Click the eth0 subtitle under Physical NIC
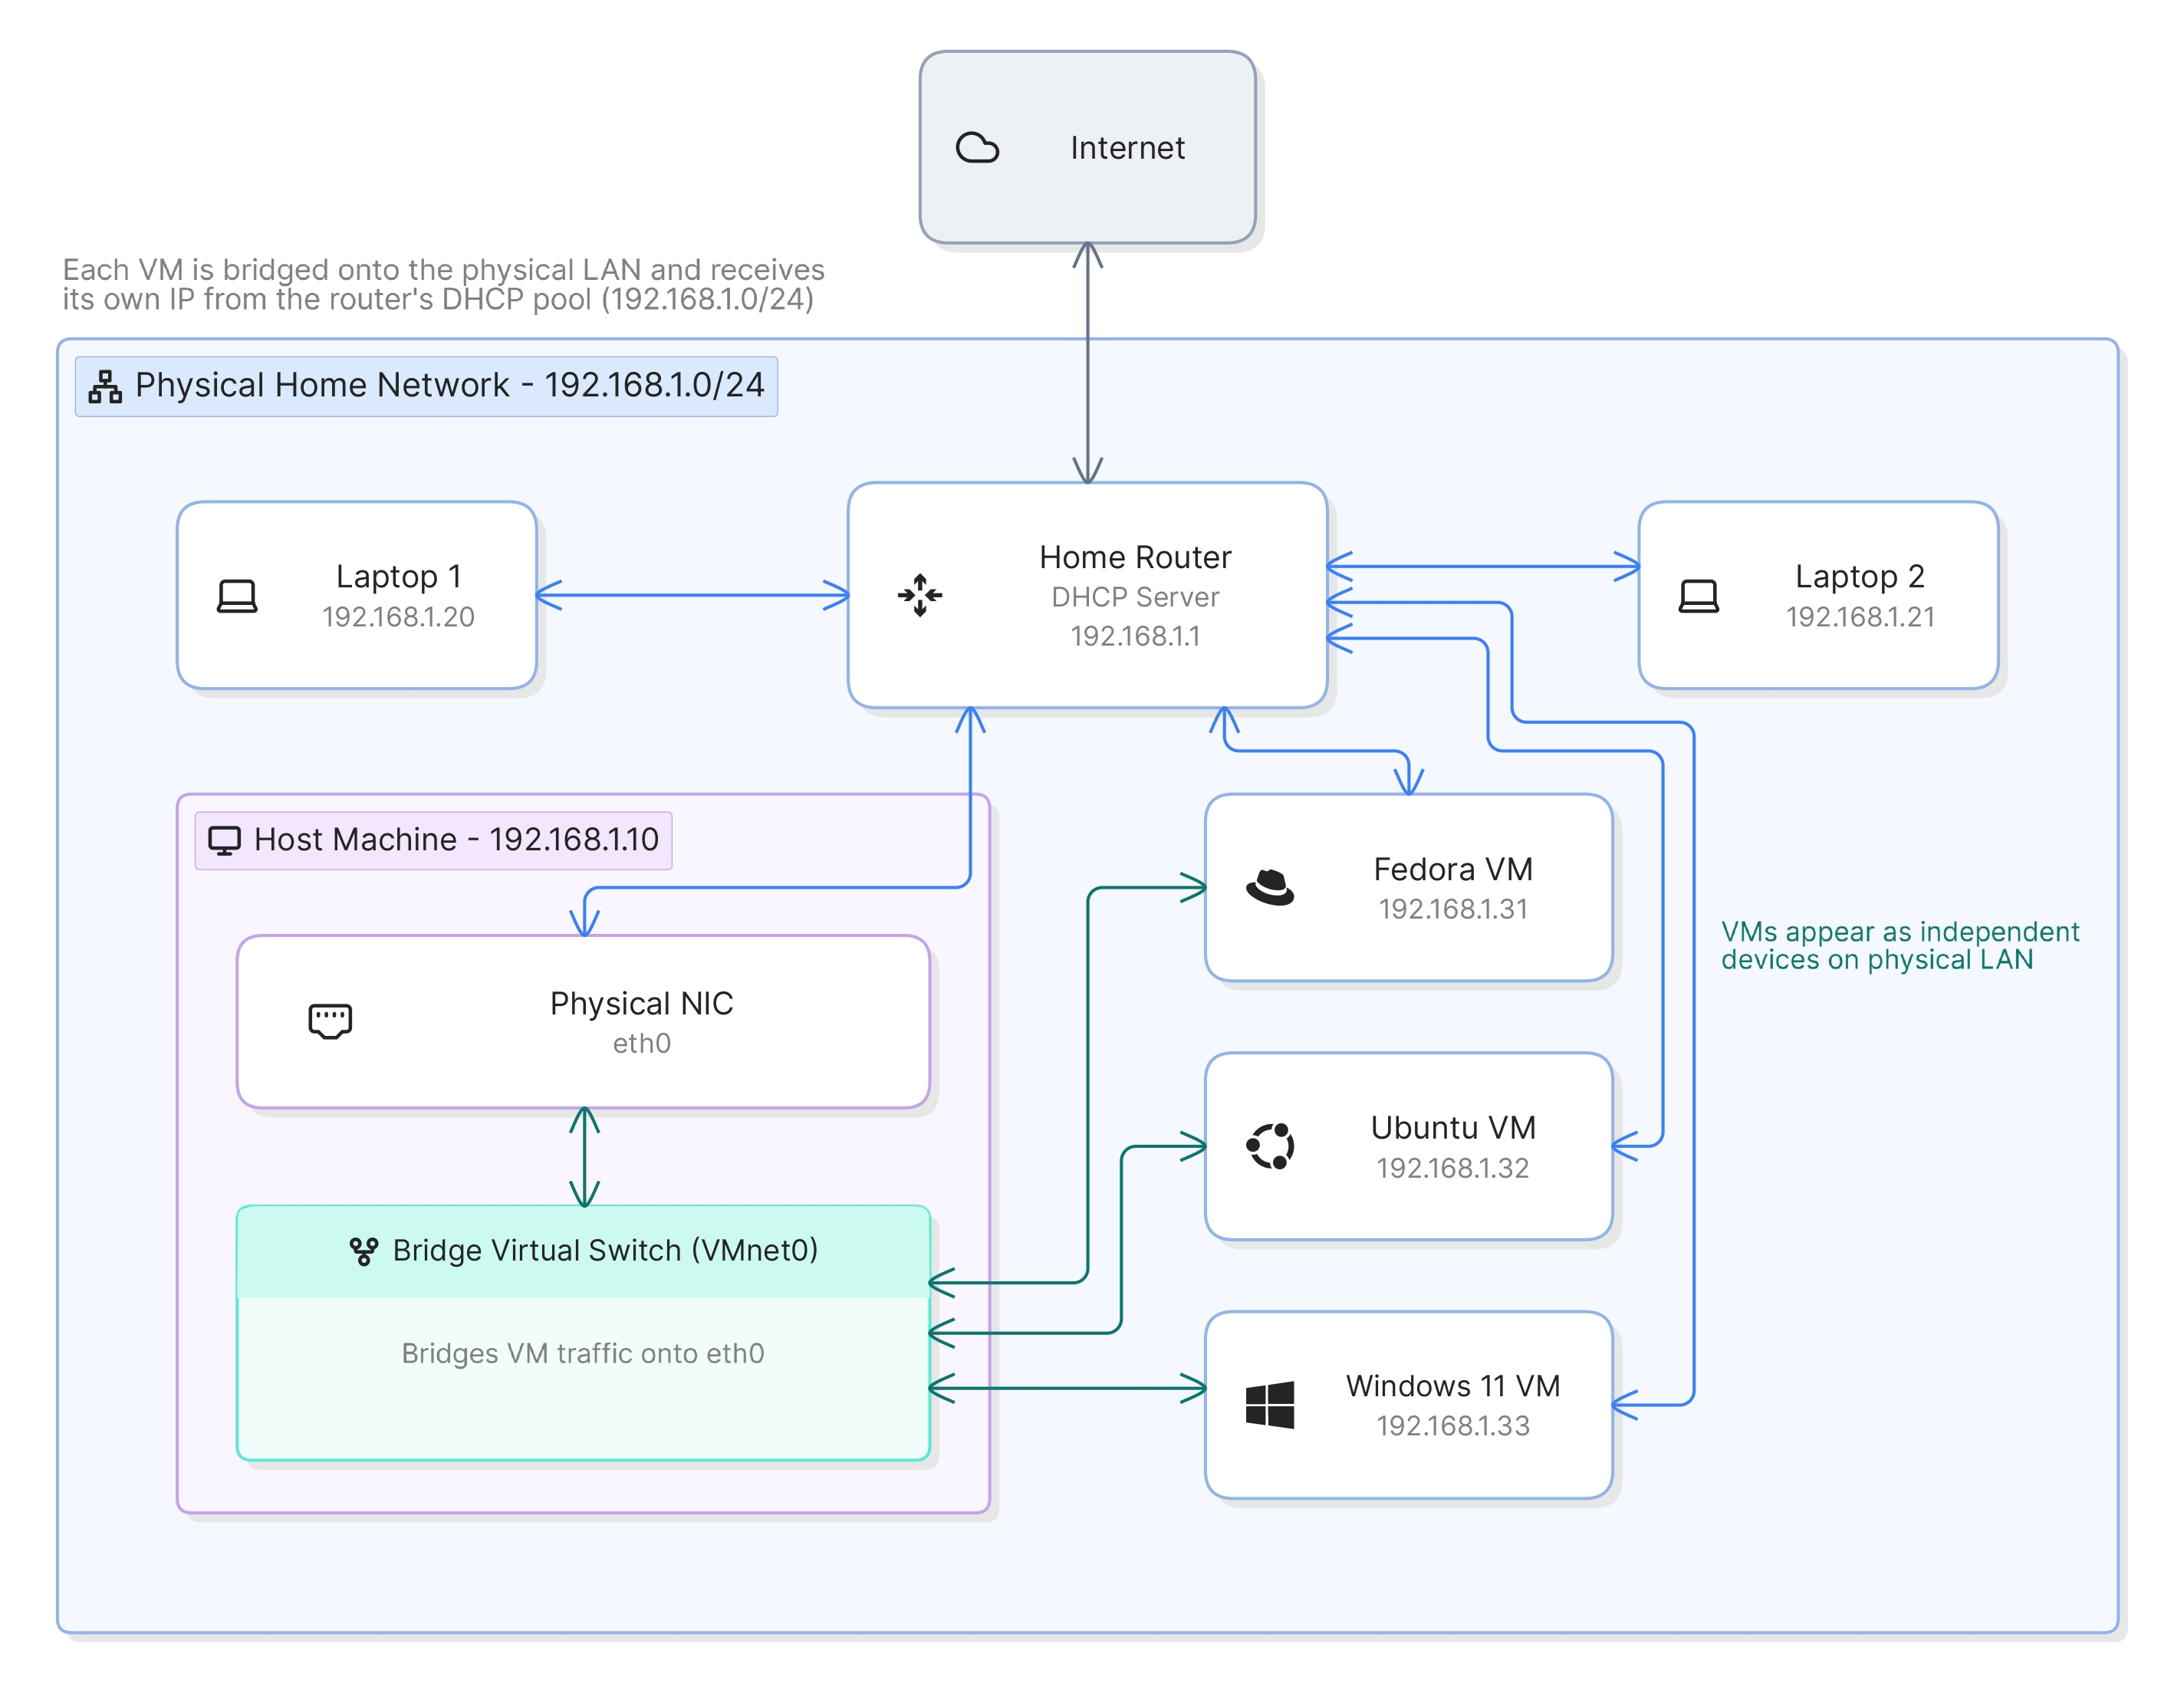2184x1693 pixels. 641,1044
